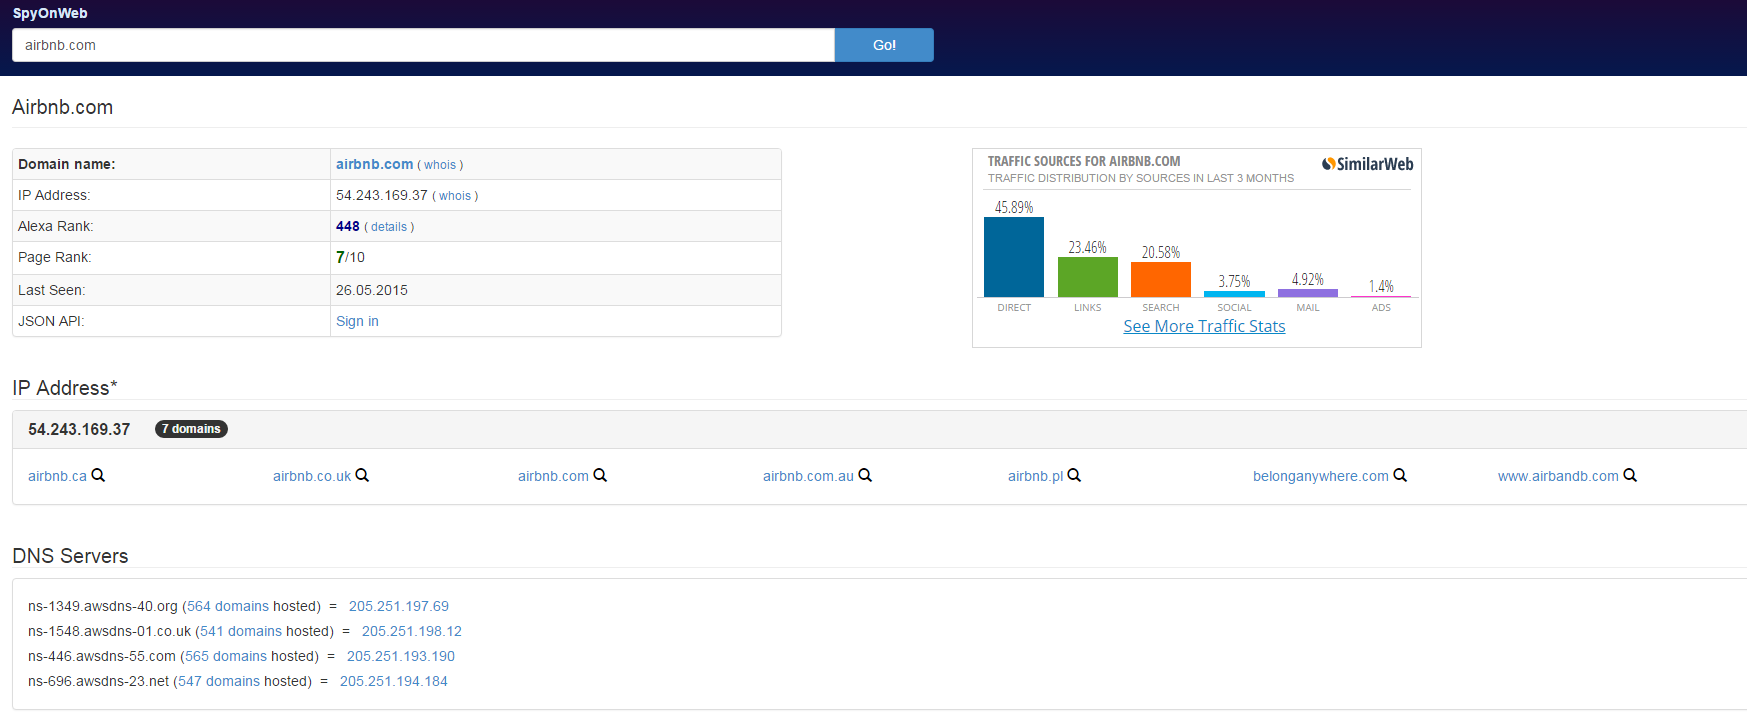Focus the domain search input field
Image resolution: width=1747 pixels, height=712 pixels.
[x=423, y=45]
